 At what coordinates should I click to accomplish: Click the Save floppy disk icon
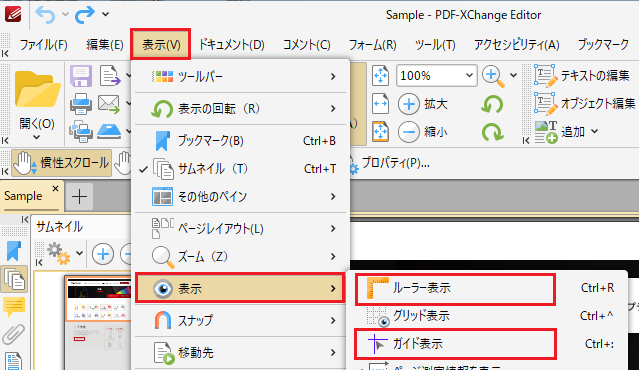point(81,76)
